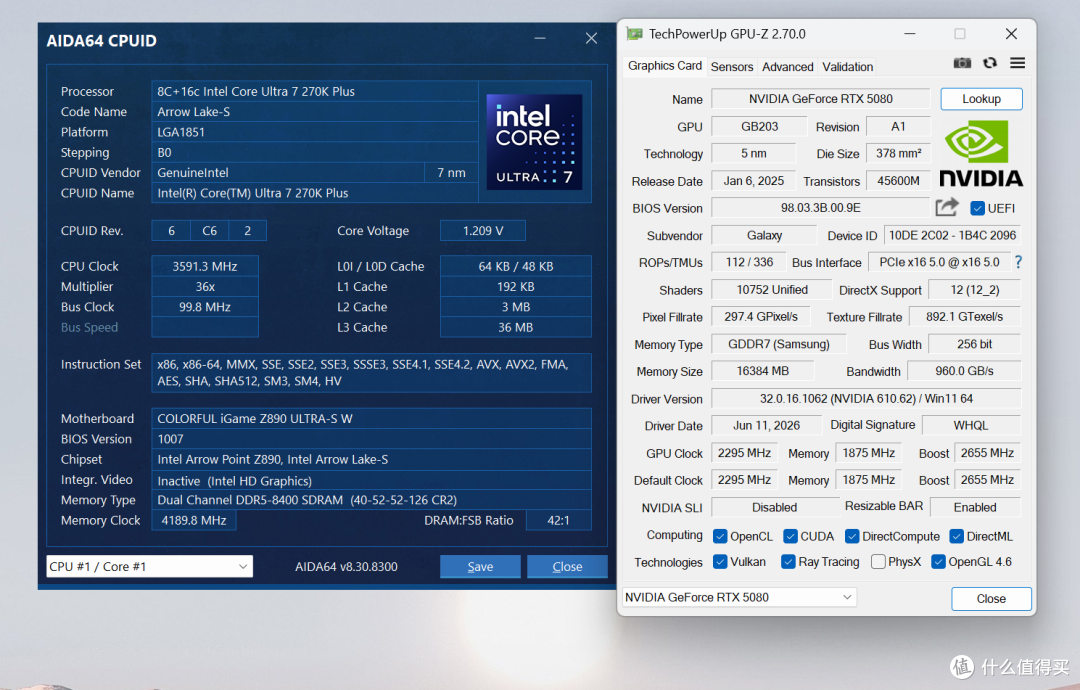The height and width of the screenshot is (690, 1080).
Task: Click the Digital Signature value WHQL
Action: pyautogui.click(x=971, y=425)
